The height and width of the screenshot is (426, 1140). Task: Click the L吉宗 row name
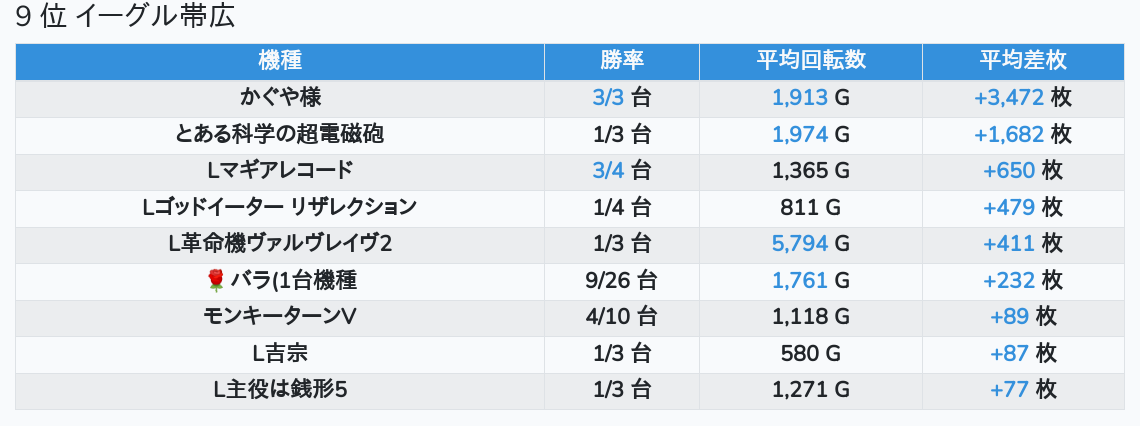click(x=280, y=353)
